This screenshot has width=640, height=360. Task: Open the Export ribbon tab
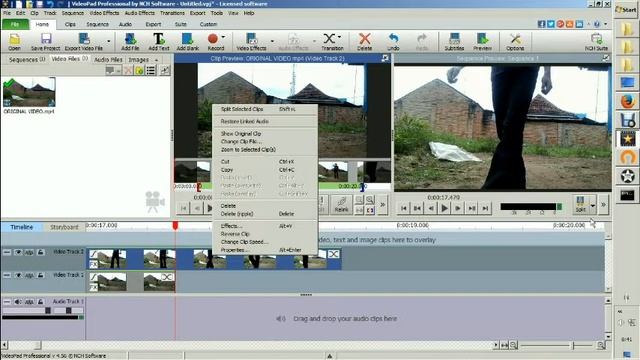point(153,24)
